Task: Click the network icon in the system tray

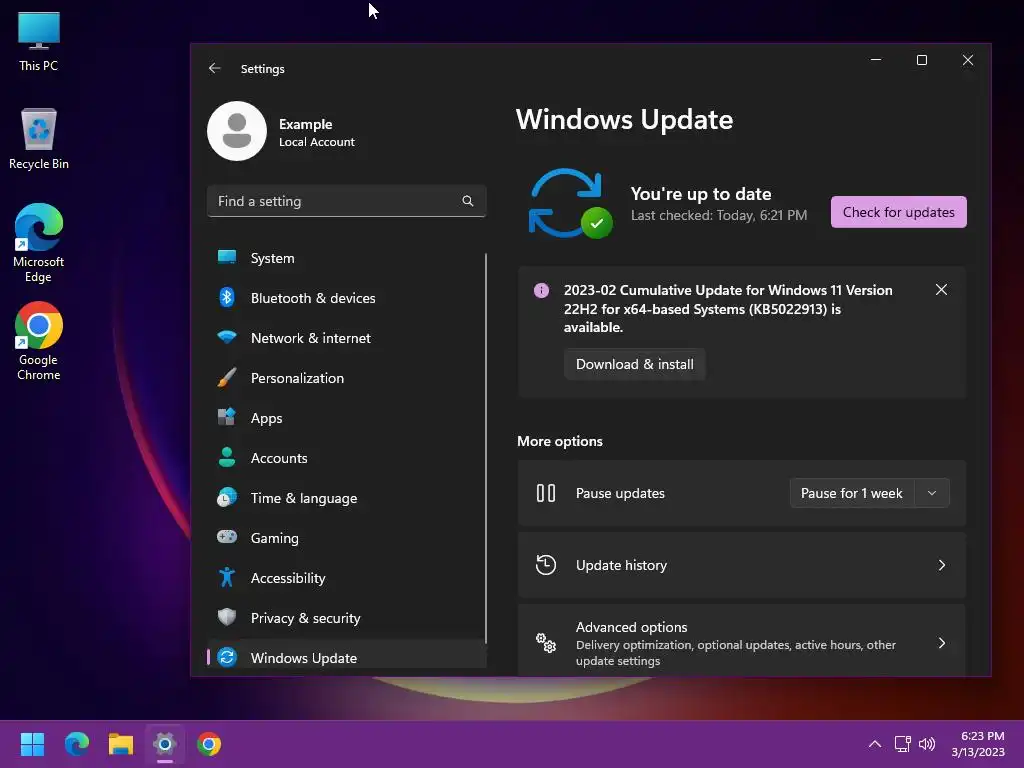Action: tap(903, 744)
